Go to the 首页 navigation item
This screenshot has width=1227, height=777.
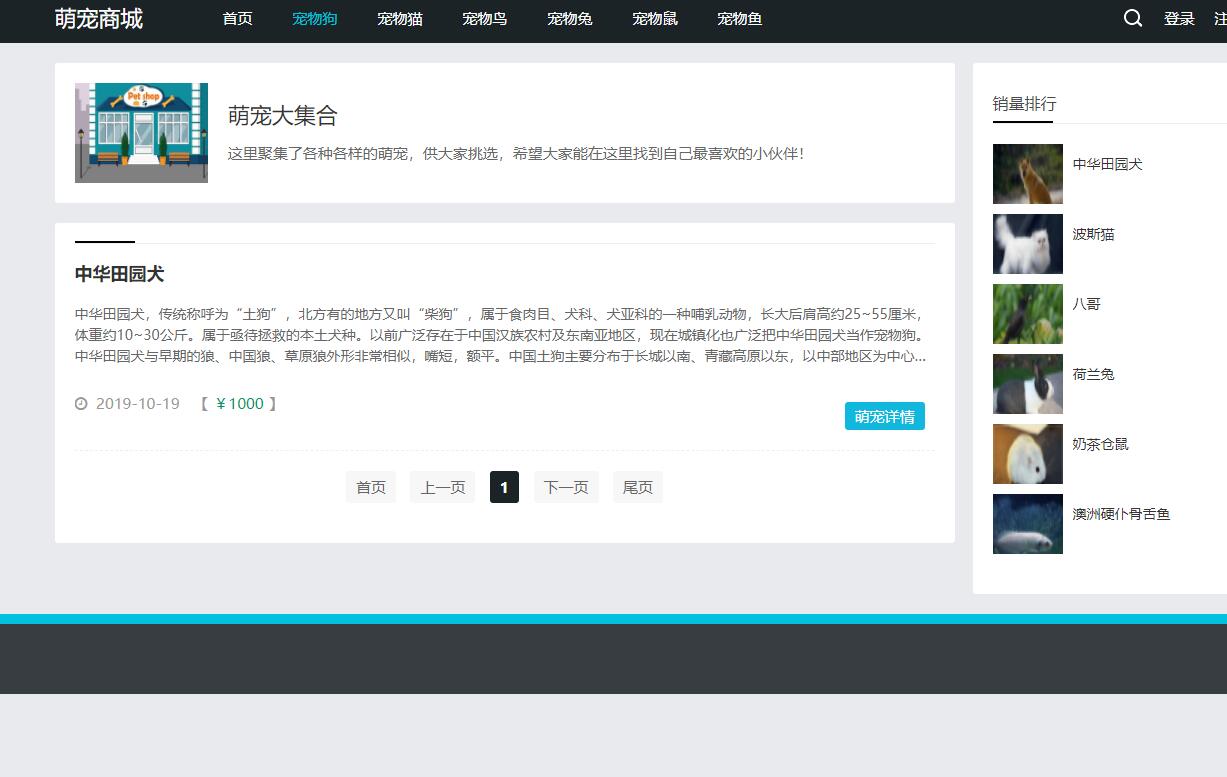pyautogui.click(x=237, y=18)
